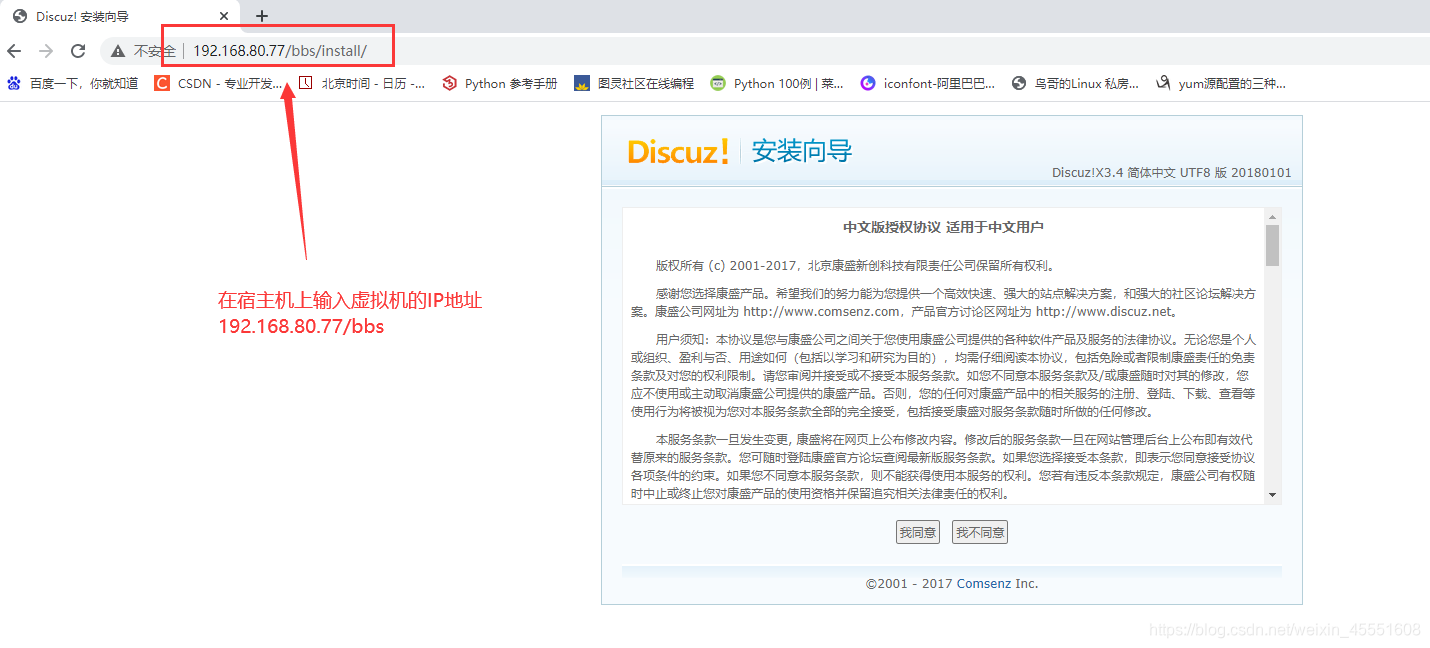Click the license scrollbar down arrow
Screen dimensions: 1430x648
point(1272,495)
